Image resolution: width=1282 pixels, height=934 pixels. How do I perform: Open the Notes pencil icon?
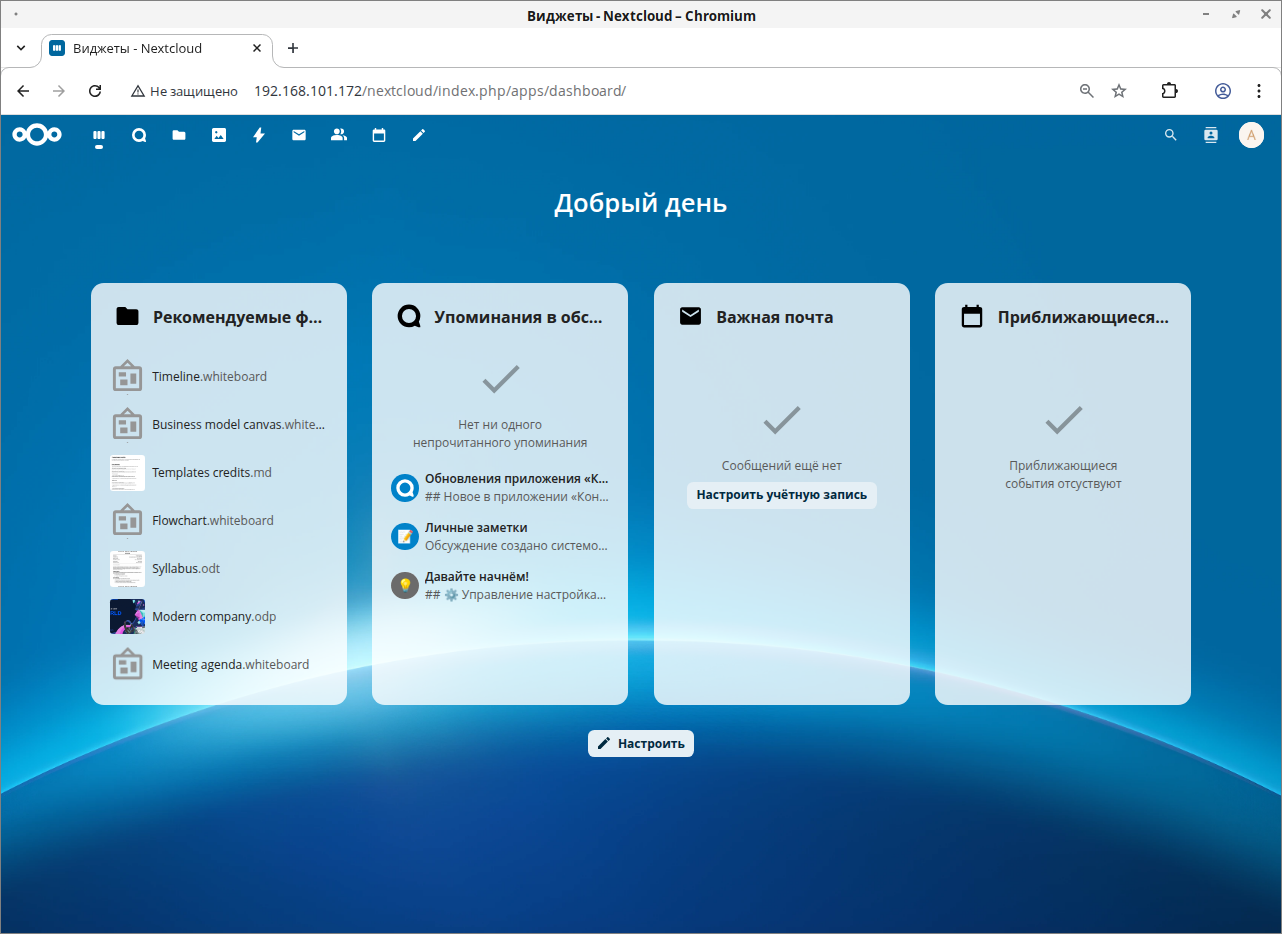pos(419,135)
